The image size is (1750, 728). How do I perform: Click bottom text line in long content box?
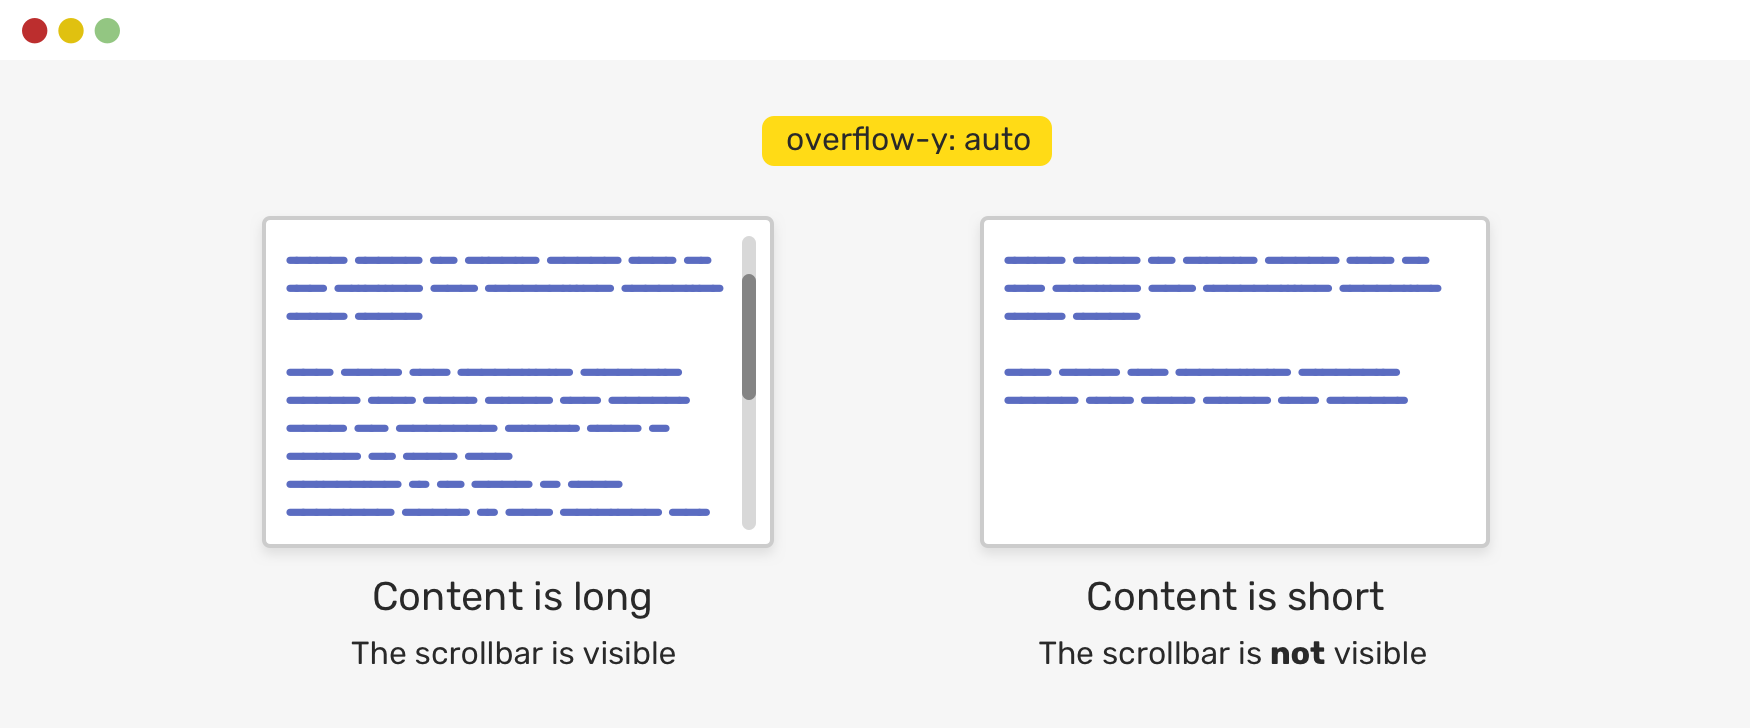pos(498,512)
